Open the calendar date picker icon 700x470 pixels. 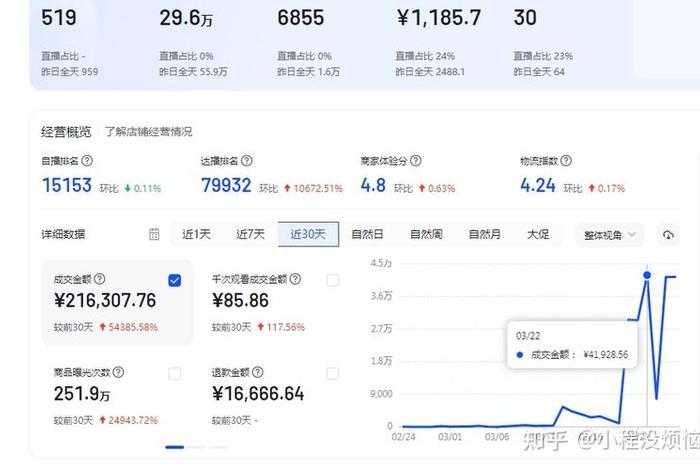[x=154, y=234]
